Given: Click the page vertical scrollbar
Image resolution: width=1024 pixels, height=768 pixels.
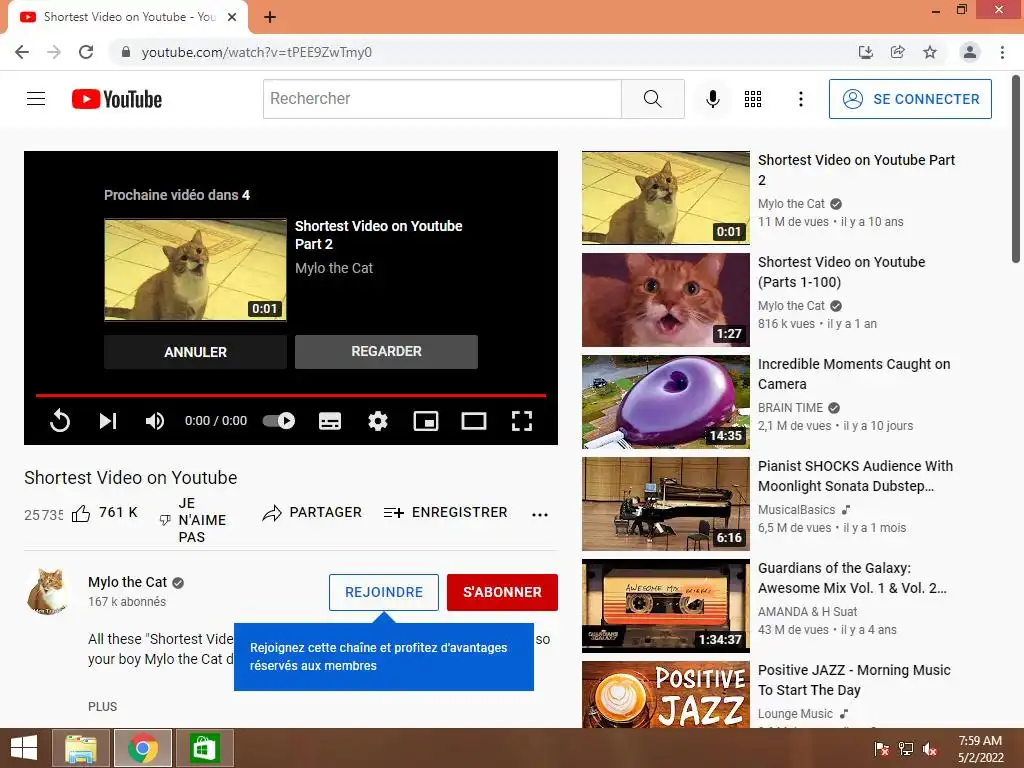Looking at the screenshot, I should click(x=1016, y=170).
